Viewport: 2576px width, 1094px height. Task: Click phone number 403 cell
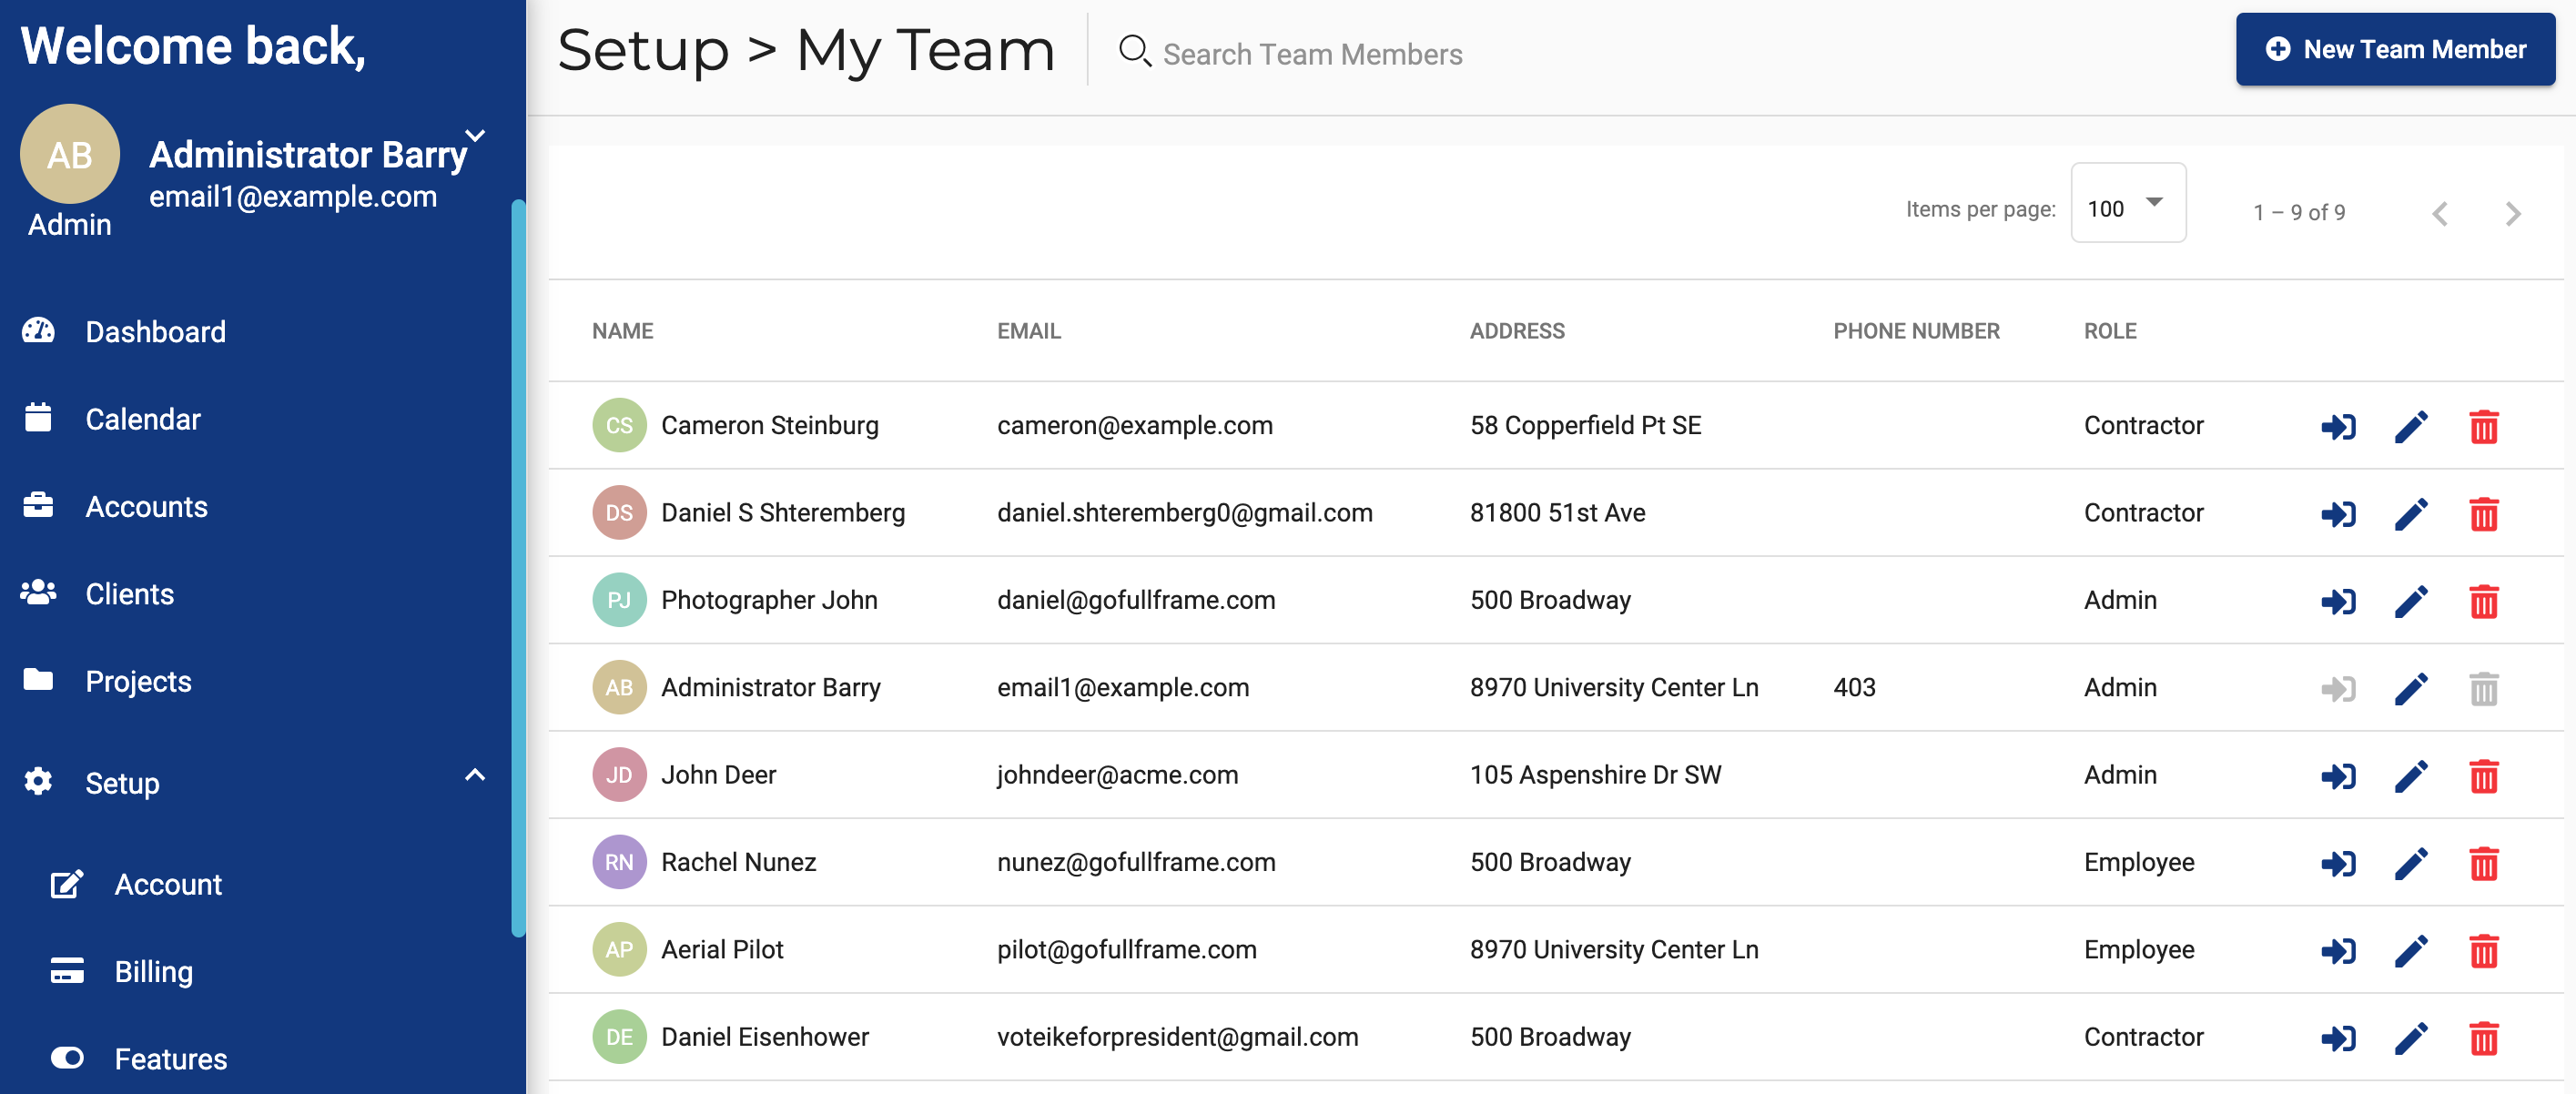click(x=1854, y=687)
